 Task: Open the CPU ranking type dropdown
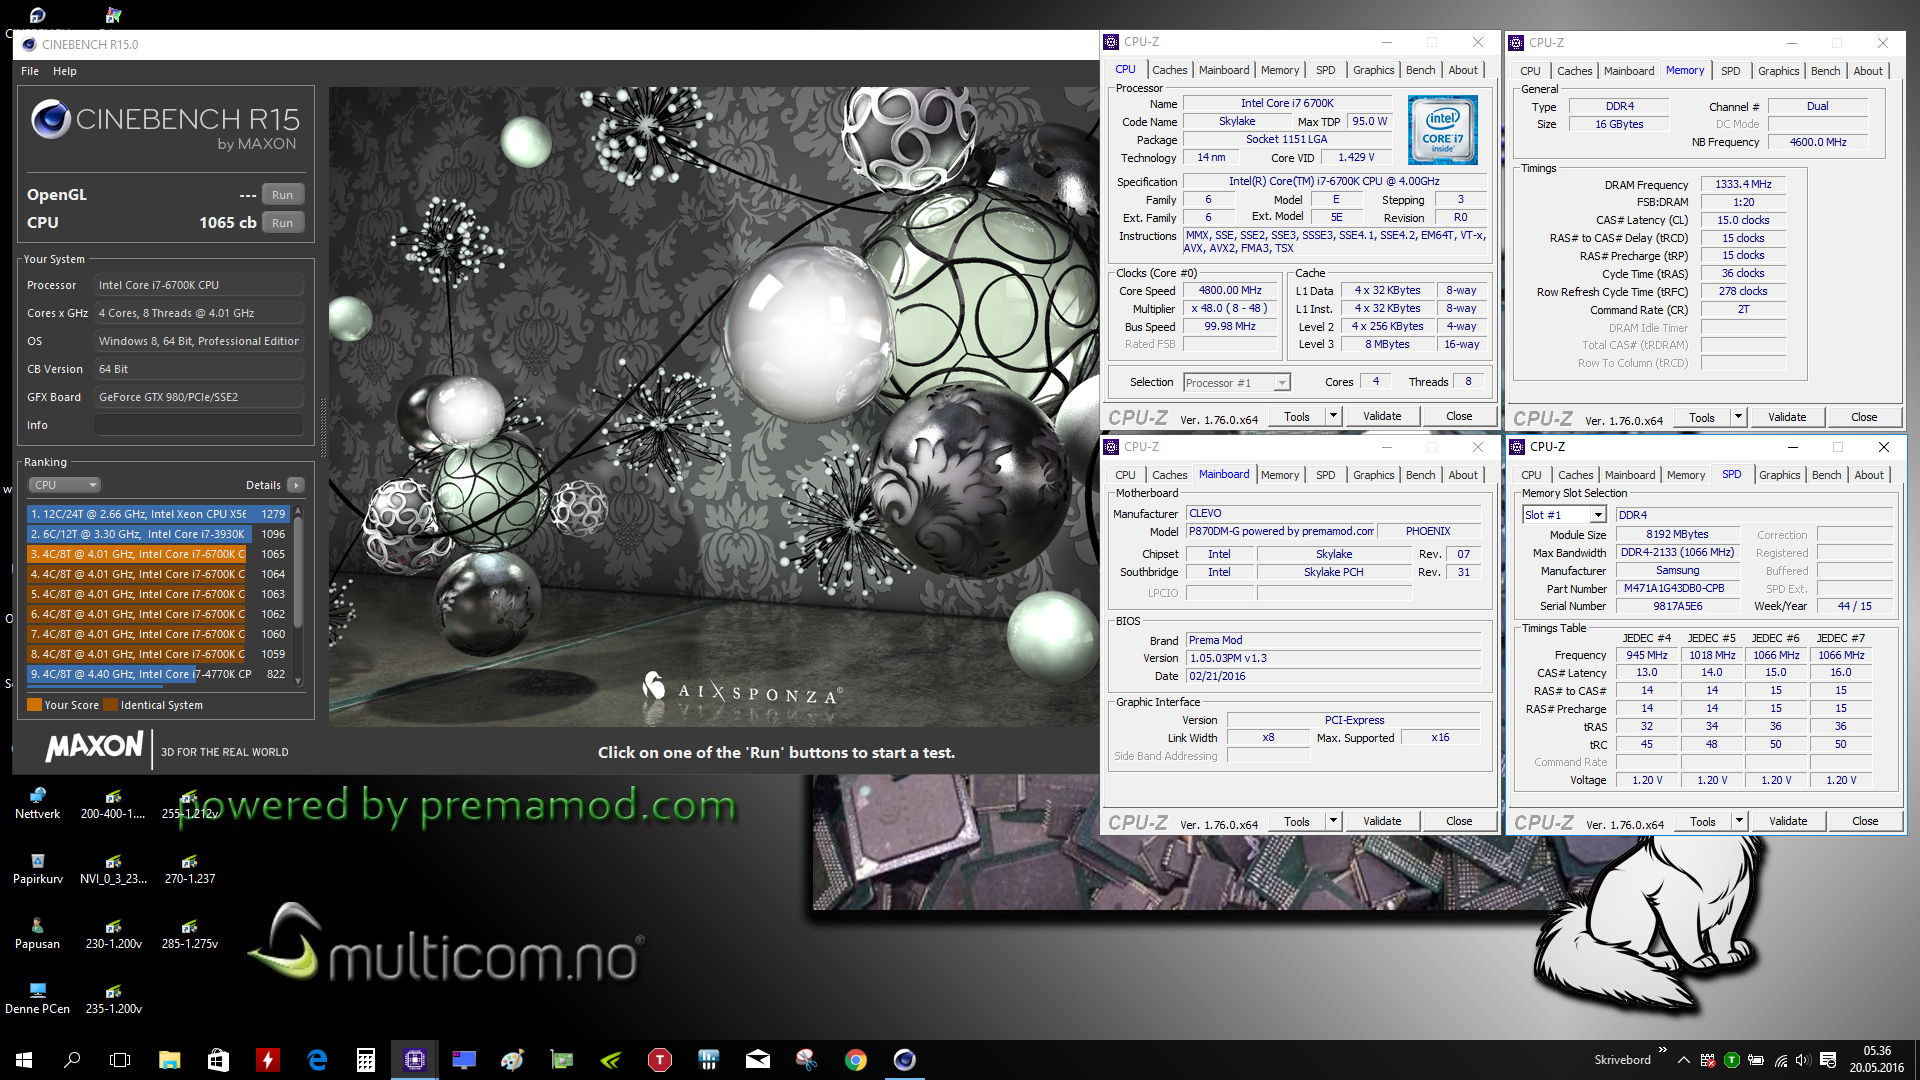click(65, 485)
